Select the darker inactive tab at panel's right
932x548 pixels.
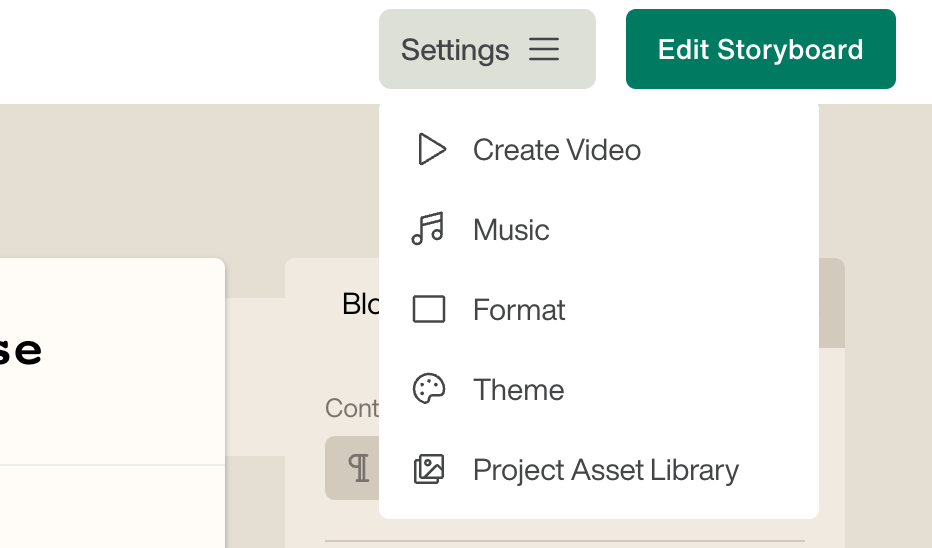[831, 304]
